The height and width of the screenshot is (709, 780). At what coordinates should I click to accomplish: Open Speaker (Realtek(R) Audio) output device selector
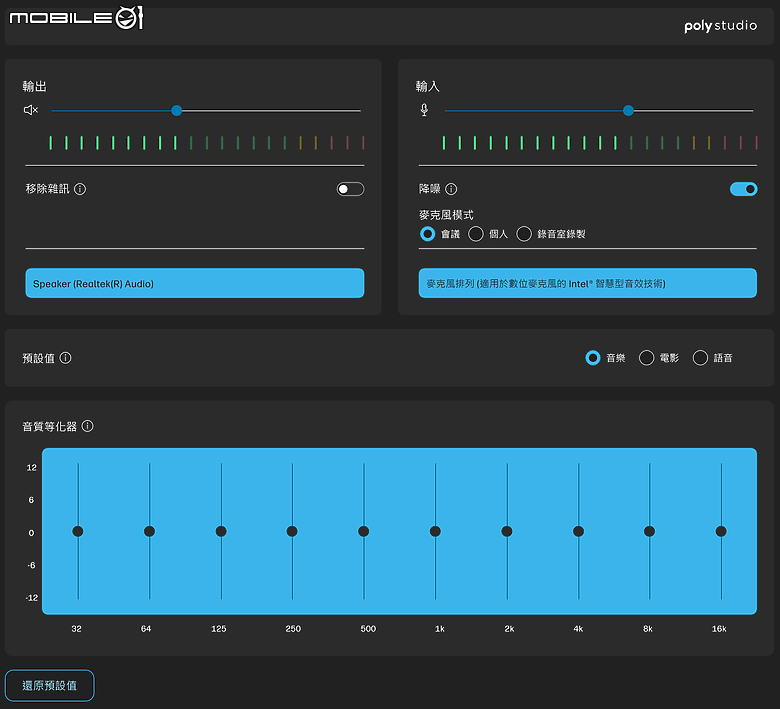click(x=195, y=284)
